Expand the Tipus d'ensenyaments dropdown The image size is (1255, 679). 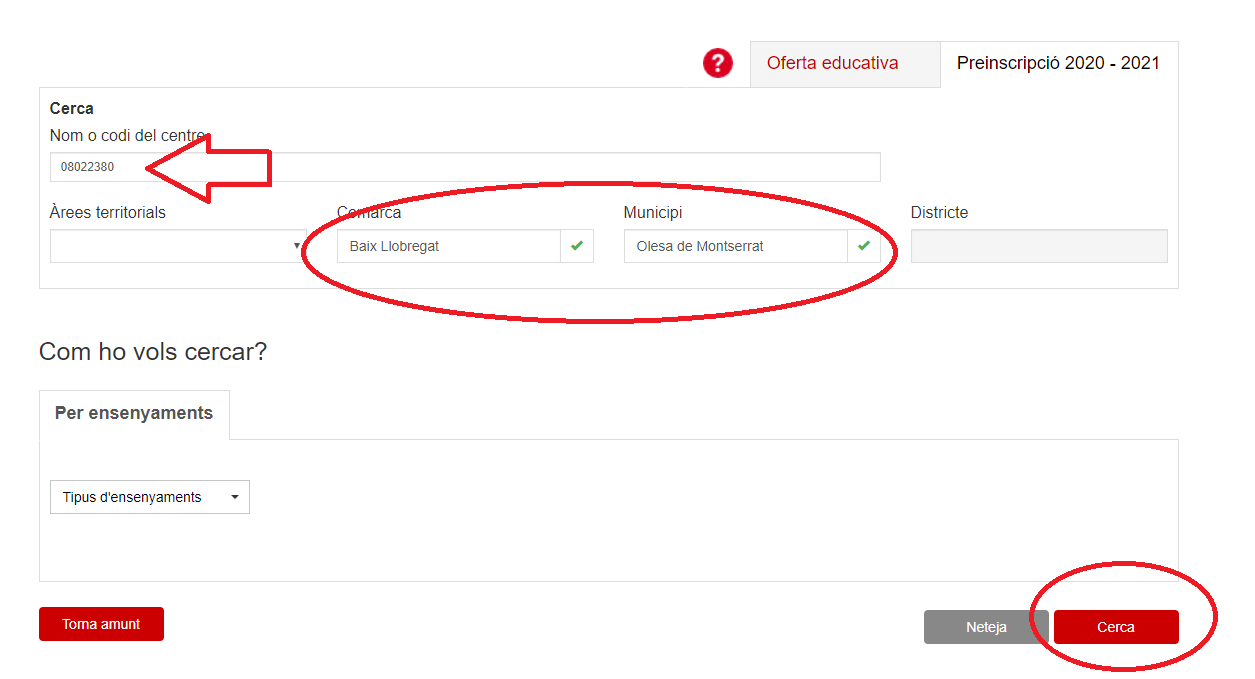click(150, 497)
